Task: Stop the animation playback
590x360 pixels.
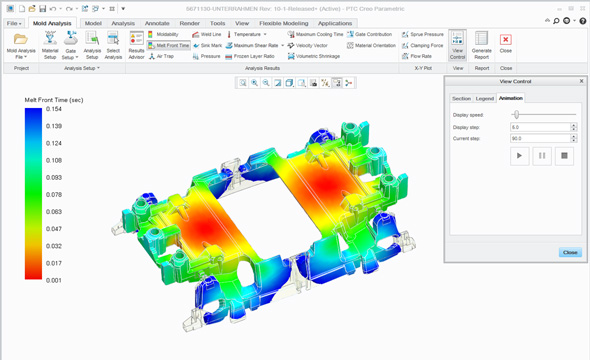Action: click(564, 156)
